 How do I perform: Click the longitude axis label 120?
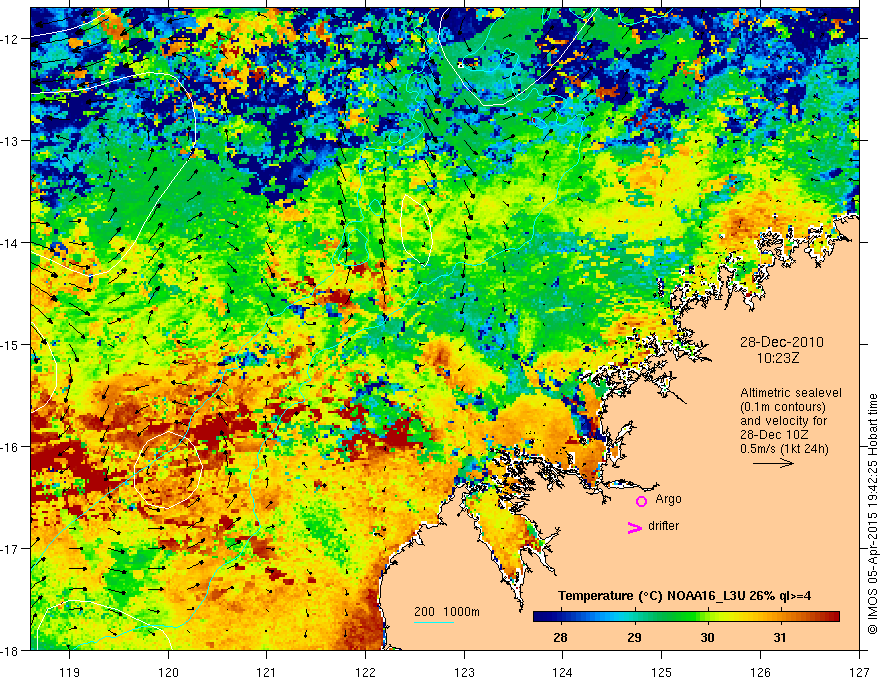click(x=168, y=672)
